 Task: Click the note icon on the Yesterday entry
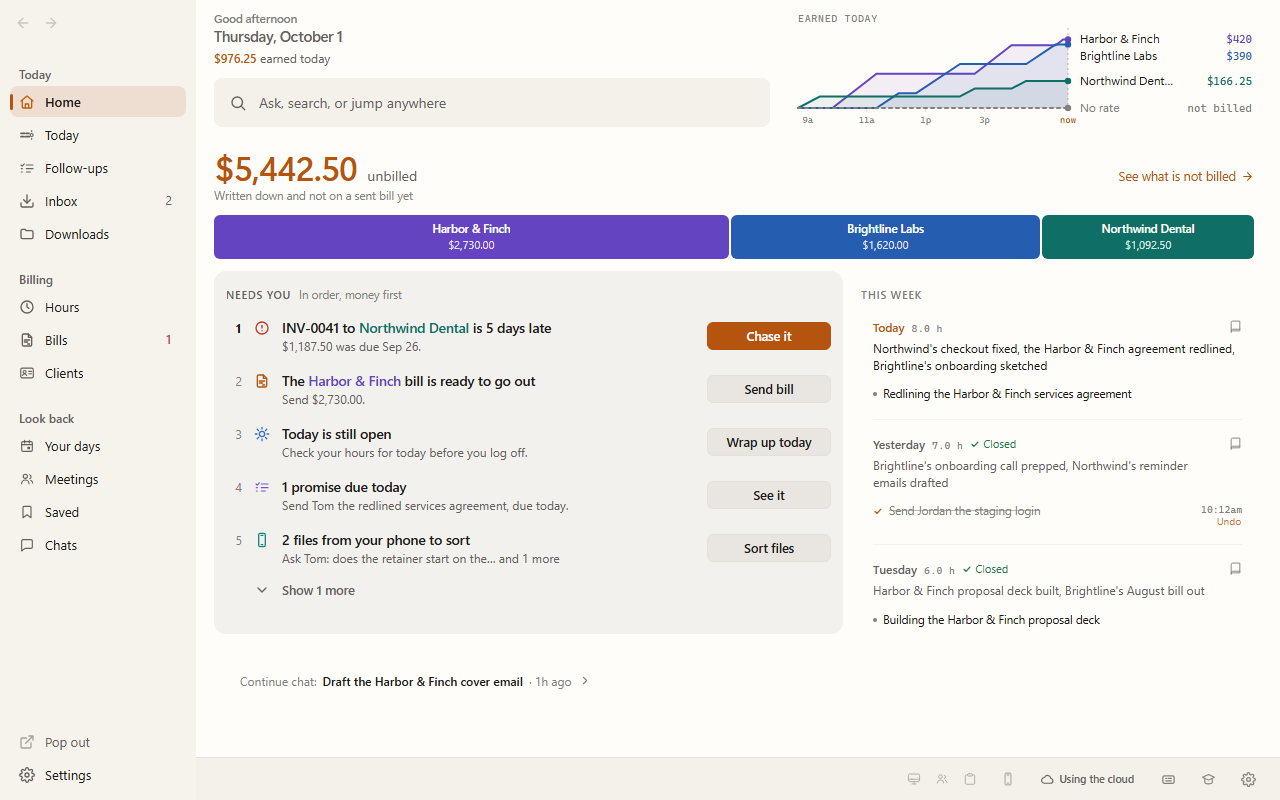pos(1235,443)
